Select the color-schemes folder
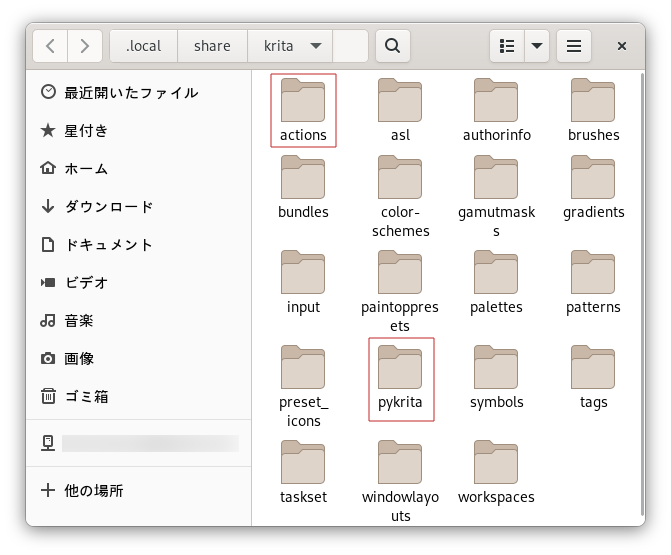The width and height of the screenshot is (671, 555). [x=400, y=197]
